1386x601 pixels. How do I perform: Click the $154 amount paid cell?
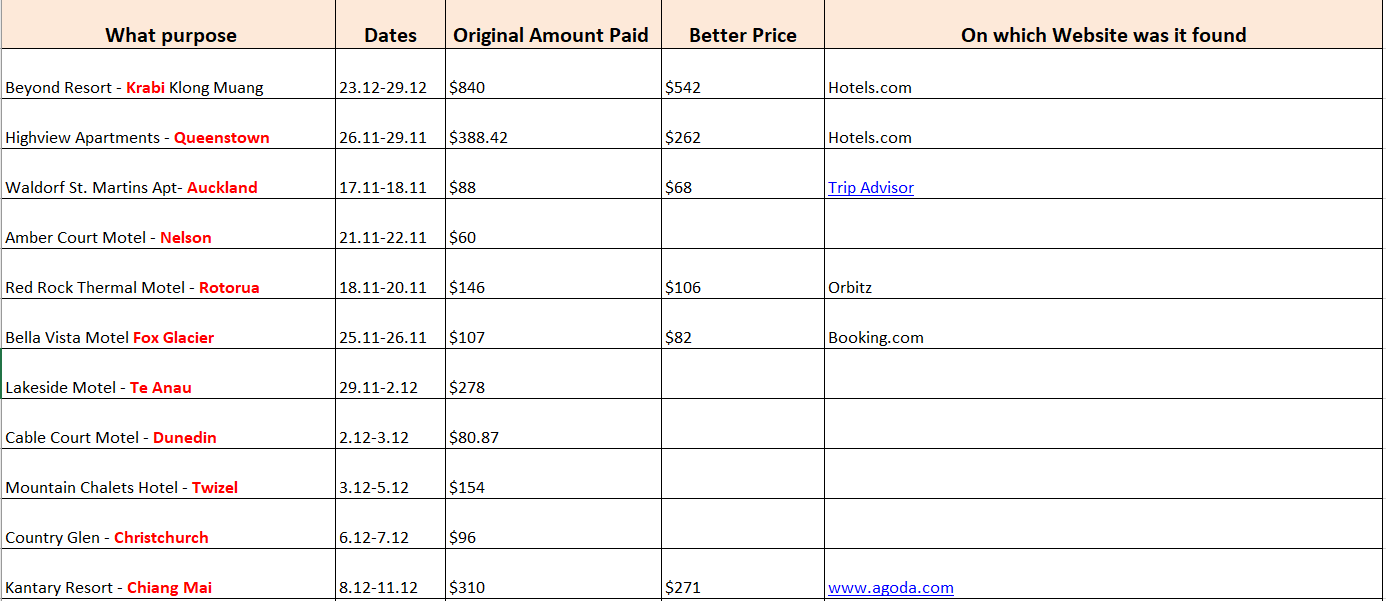553,475
